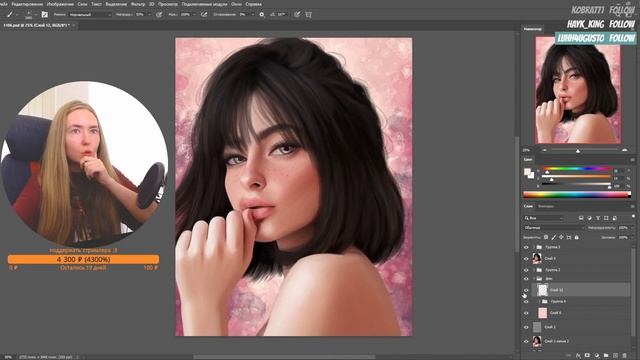Zoom out with Navigator small mountains icon

tap(544, 150)
